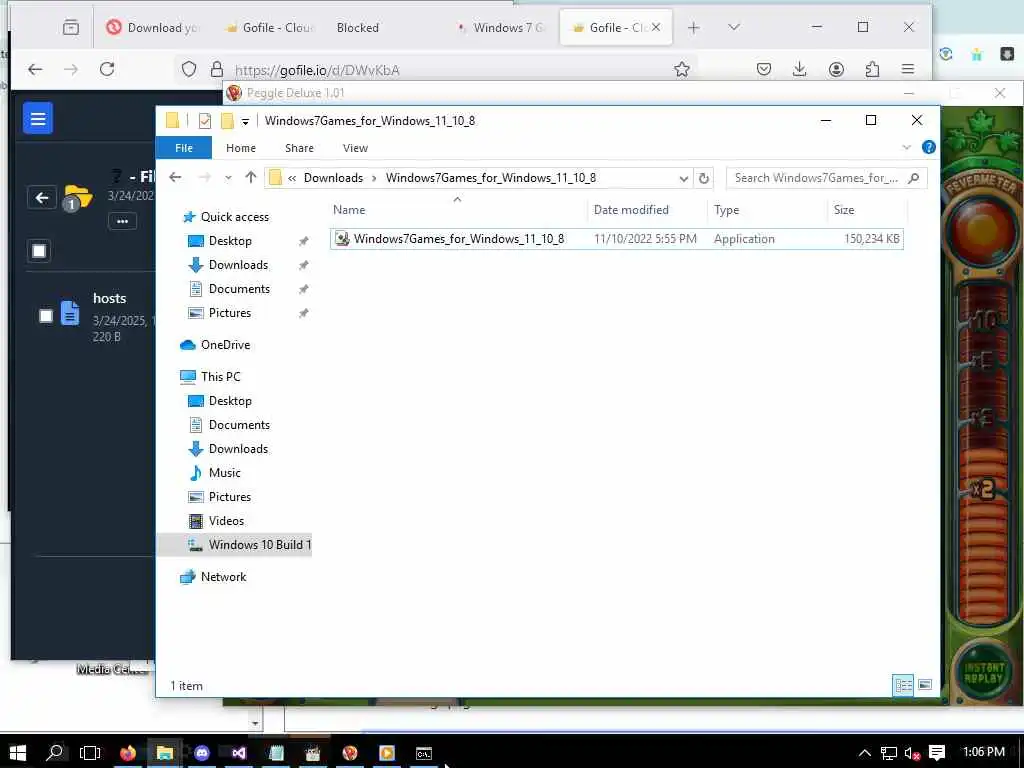The image size is (1024, 768).
Task: Sort by Type column header
Action: coord(767,210)
